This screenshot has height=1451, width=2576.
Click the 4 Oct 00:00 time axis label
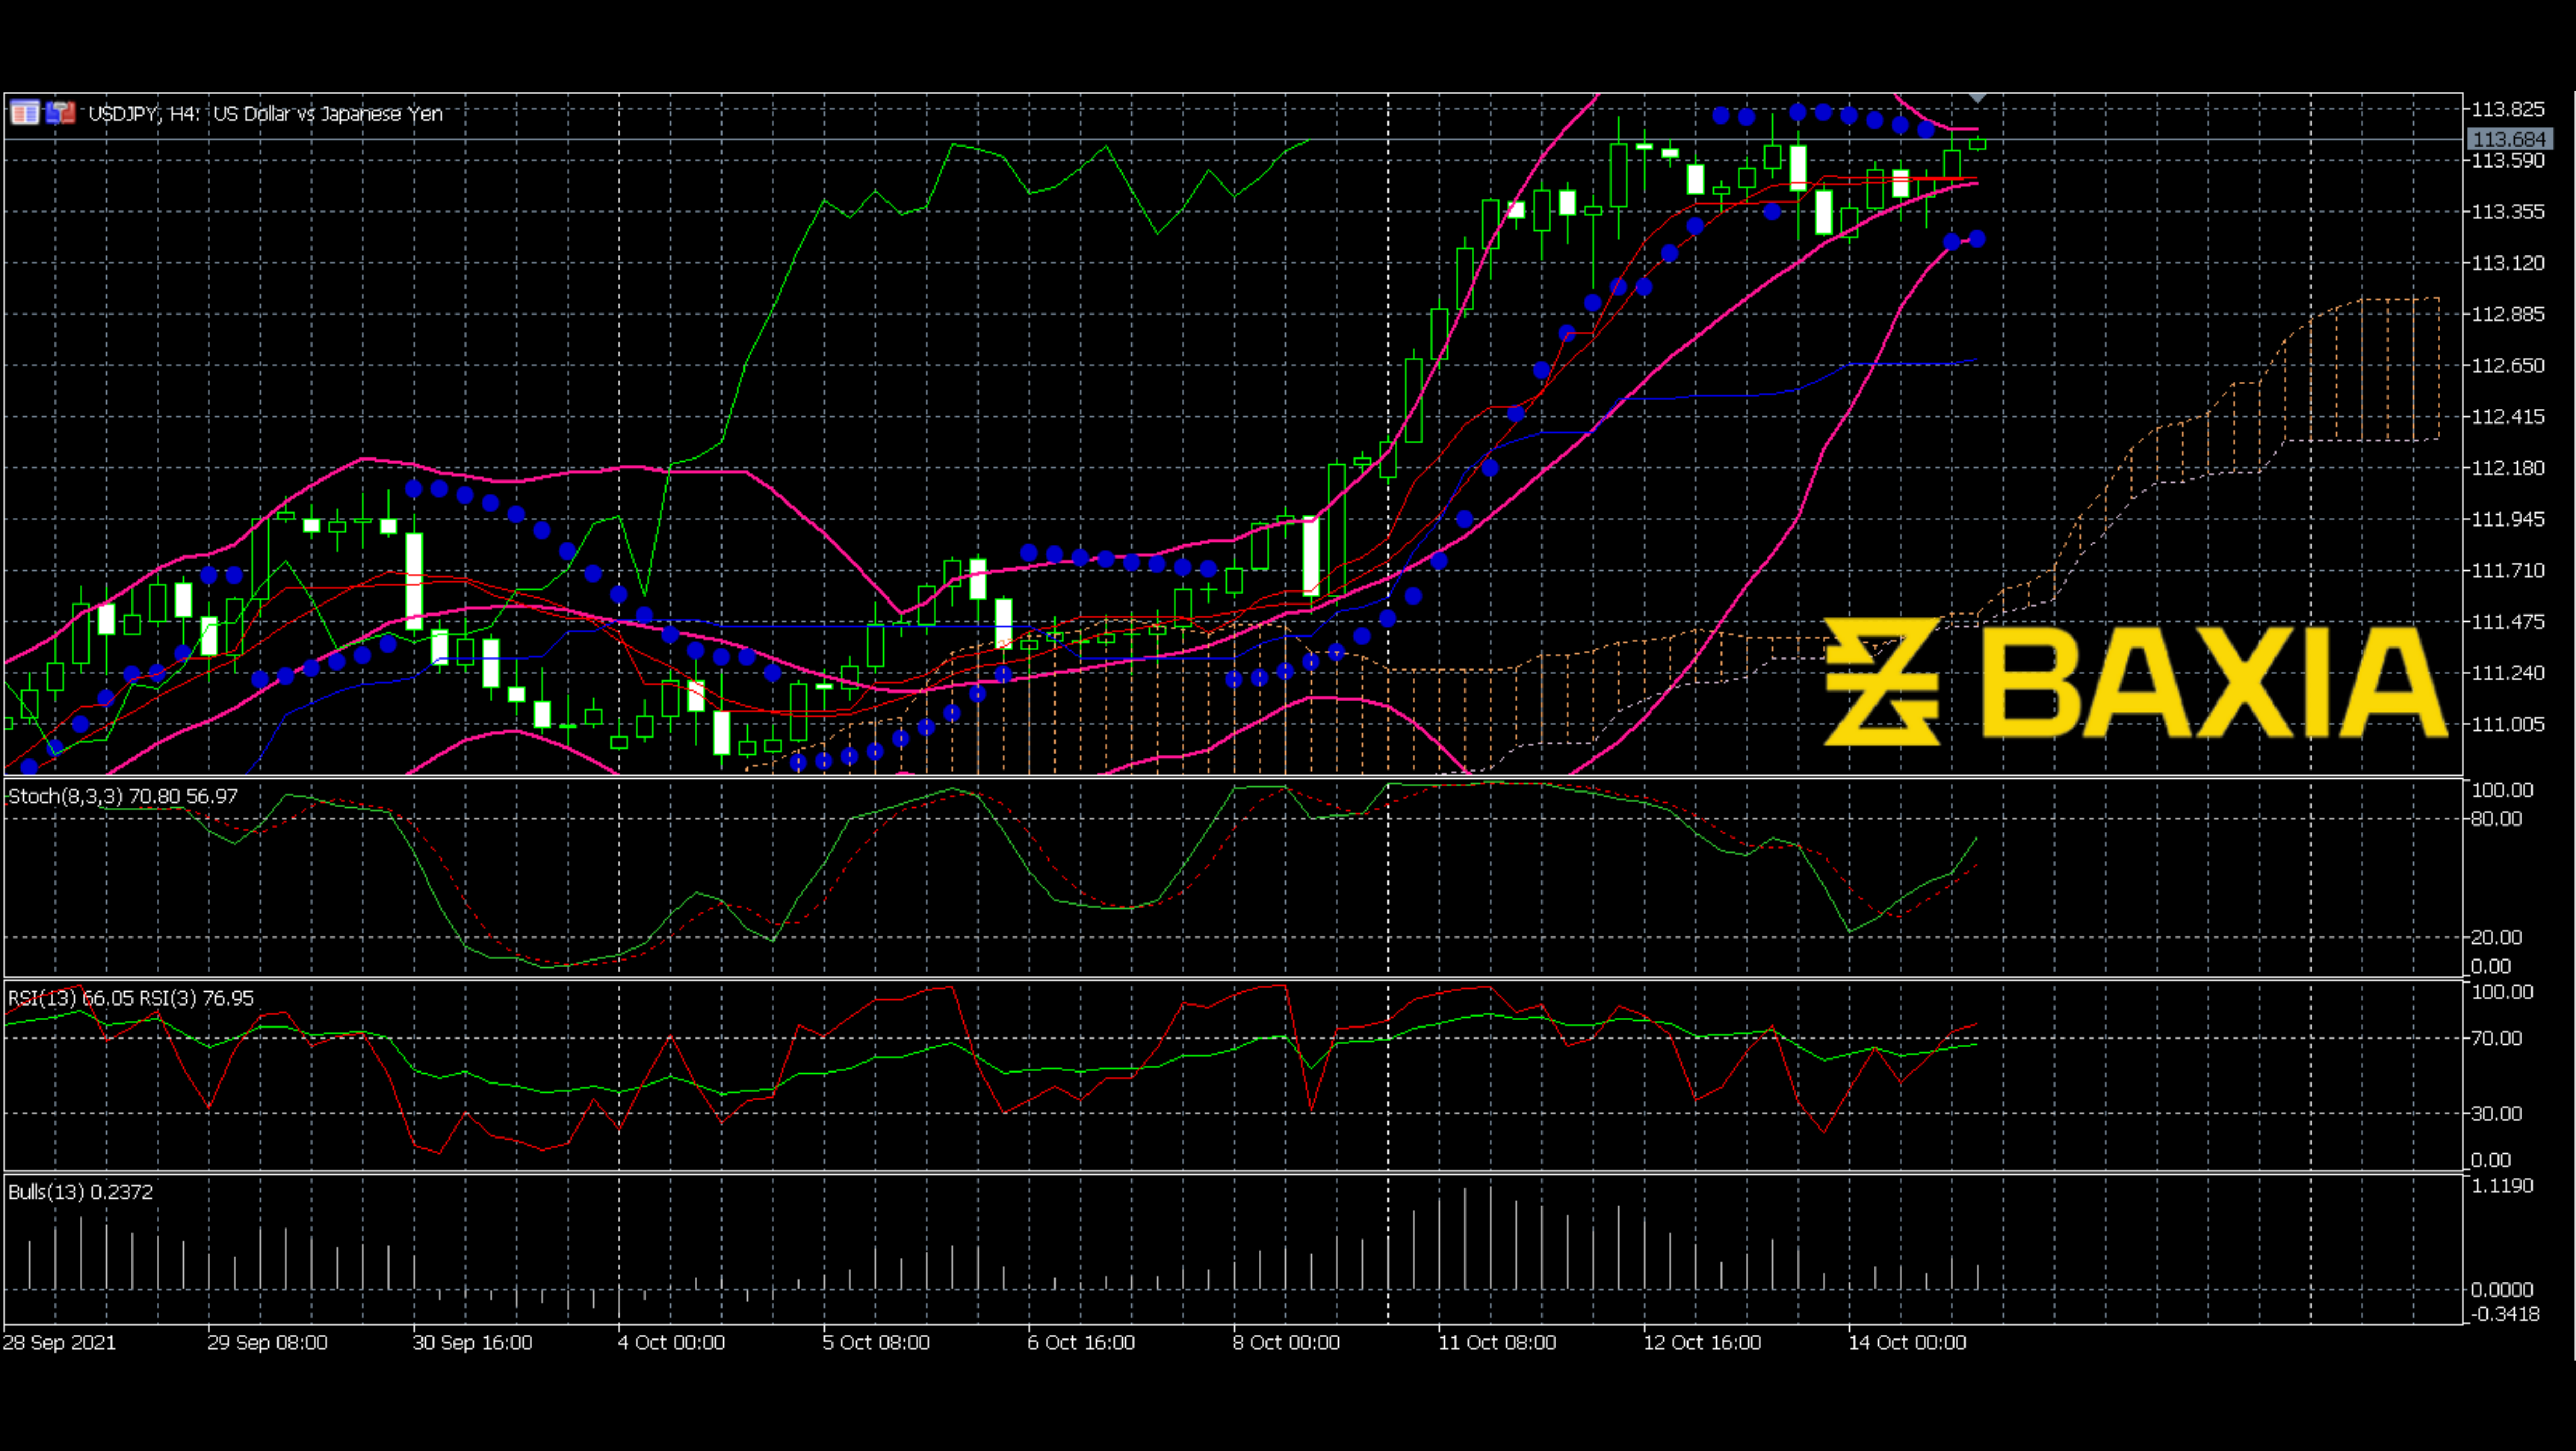[x=671, y=1343]
